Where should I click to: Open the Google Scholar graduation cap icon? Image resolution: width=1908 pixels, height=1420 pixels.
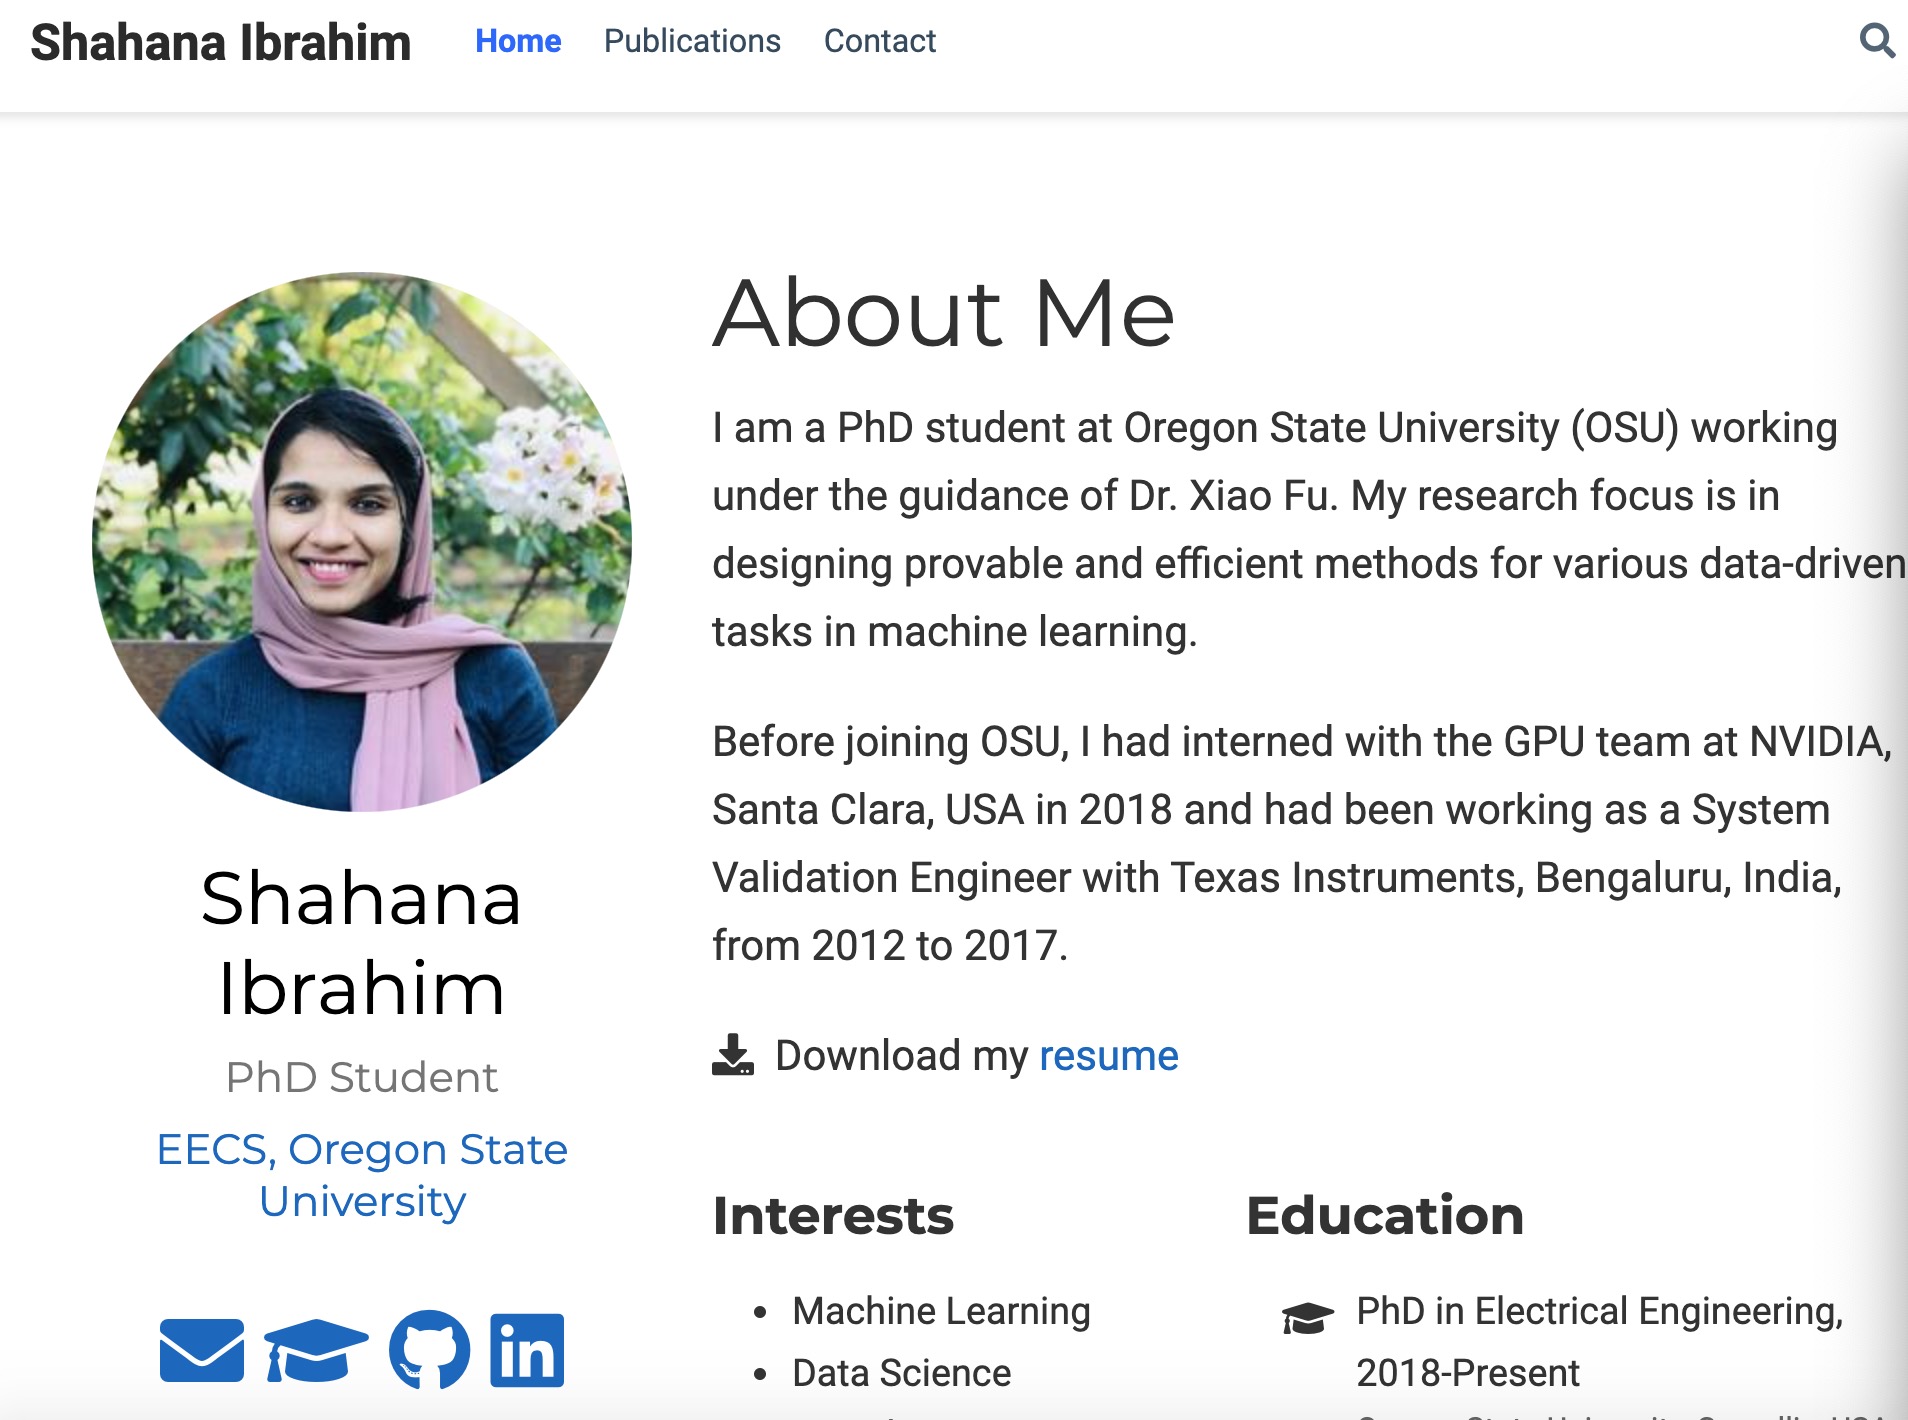[x=316, y=1350]
